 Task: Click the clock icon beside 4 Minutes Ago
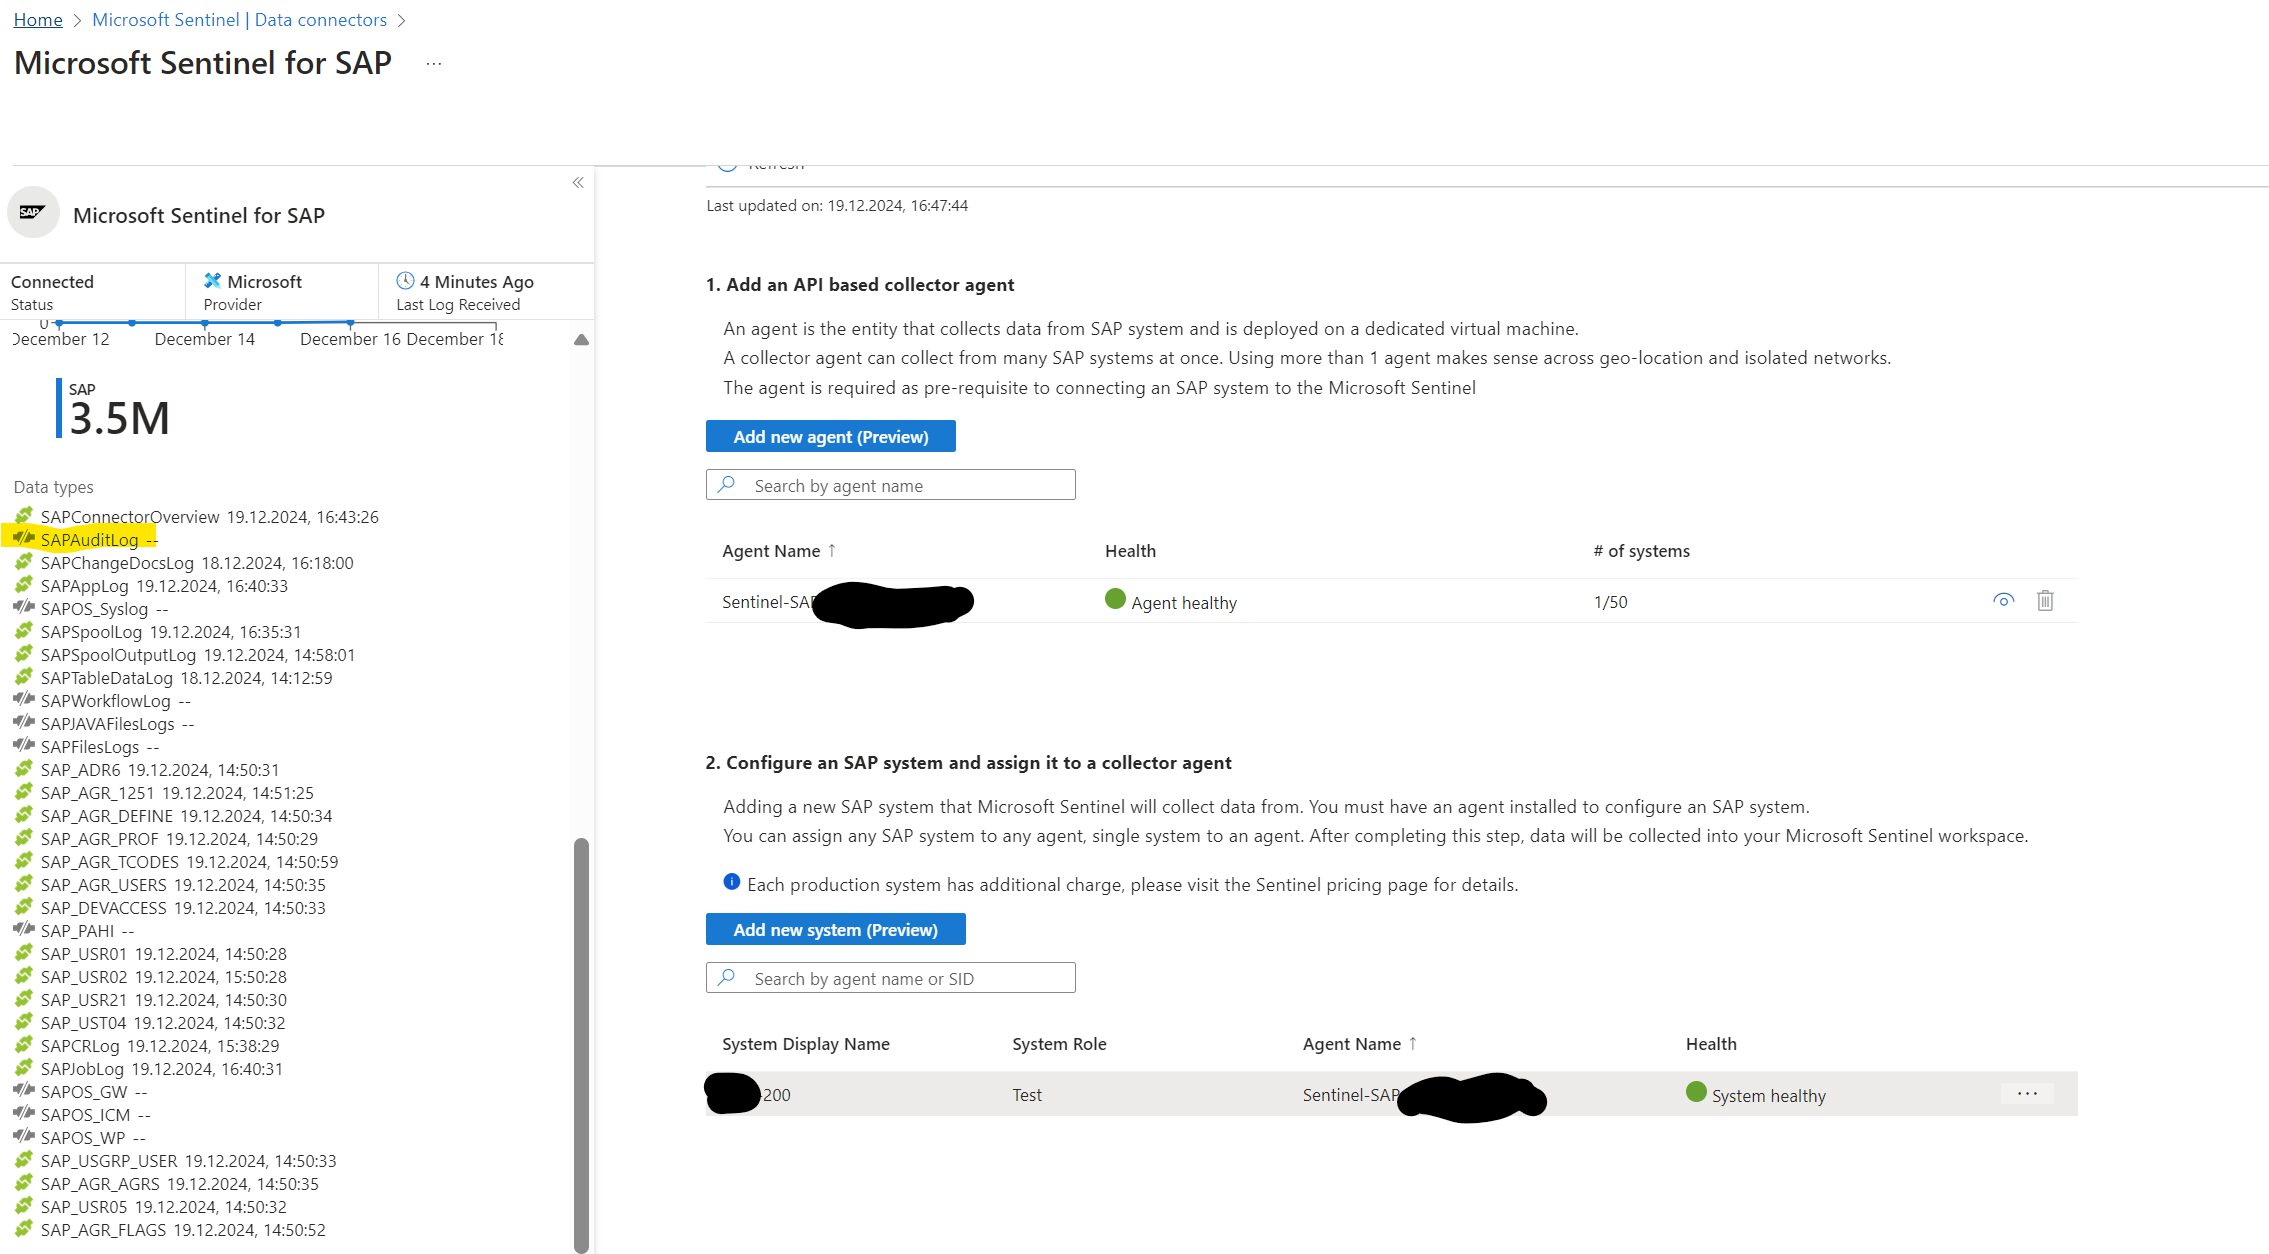click(405, 281)
